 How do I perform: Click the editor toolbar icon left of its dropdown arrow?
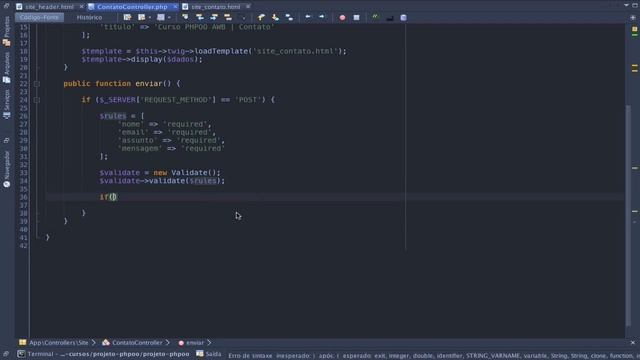pyautogui.click(x=142, y=18)
